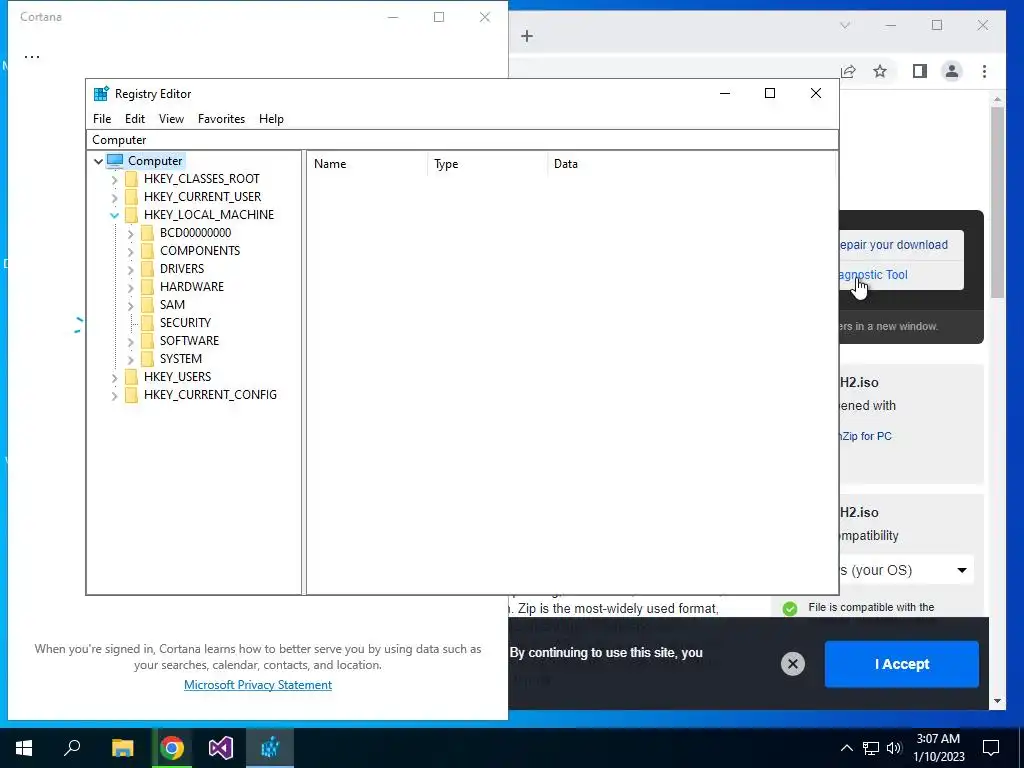Expand HKEY_CLASSES_ROOT node

click(x=115, y=179)
